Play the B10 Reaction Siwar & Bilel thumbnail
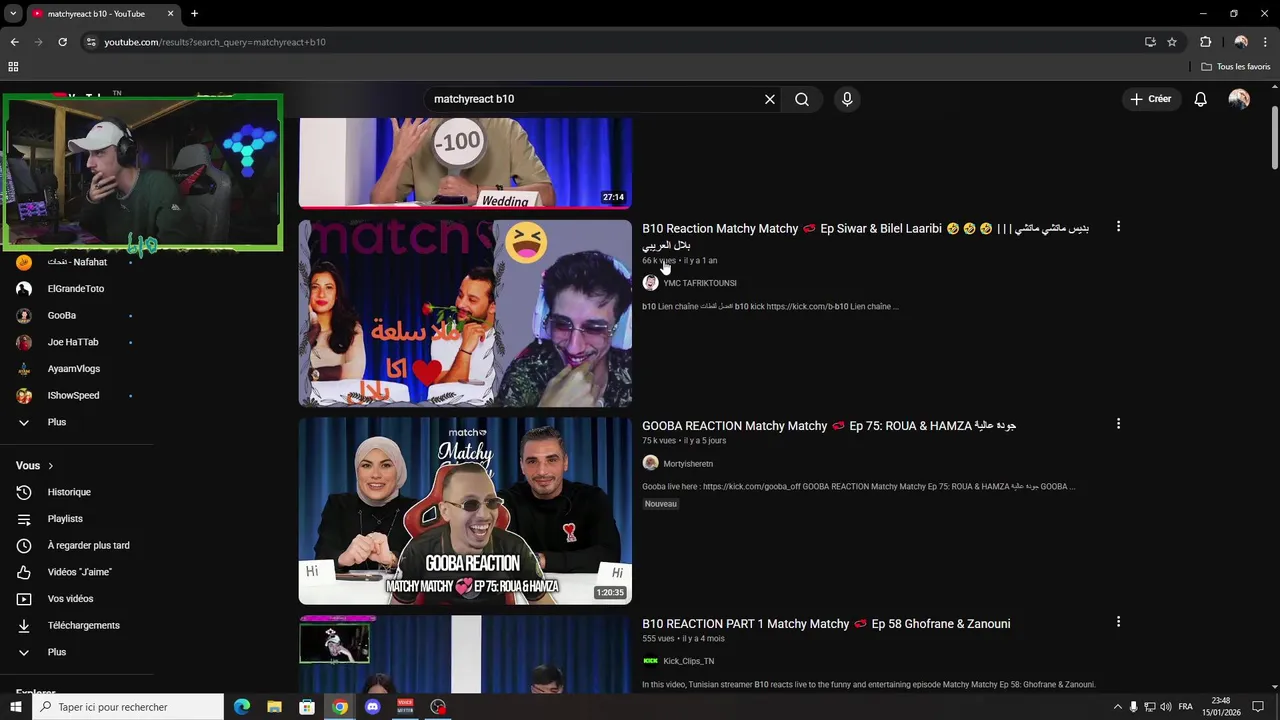1280x720 pixels. (x=465, y=313)
